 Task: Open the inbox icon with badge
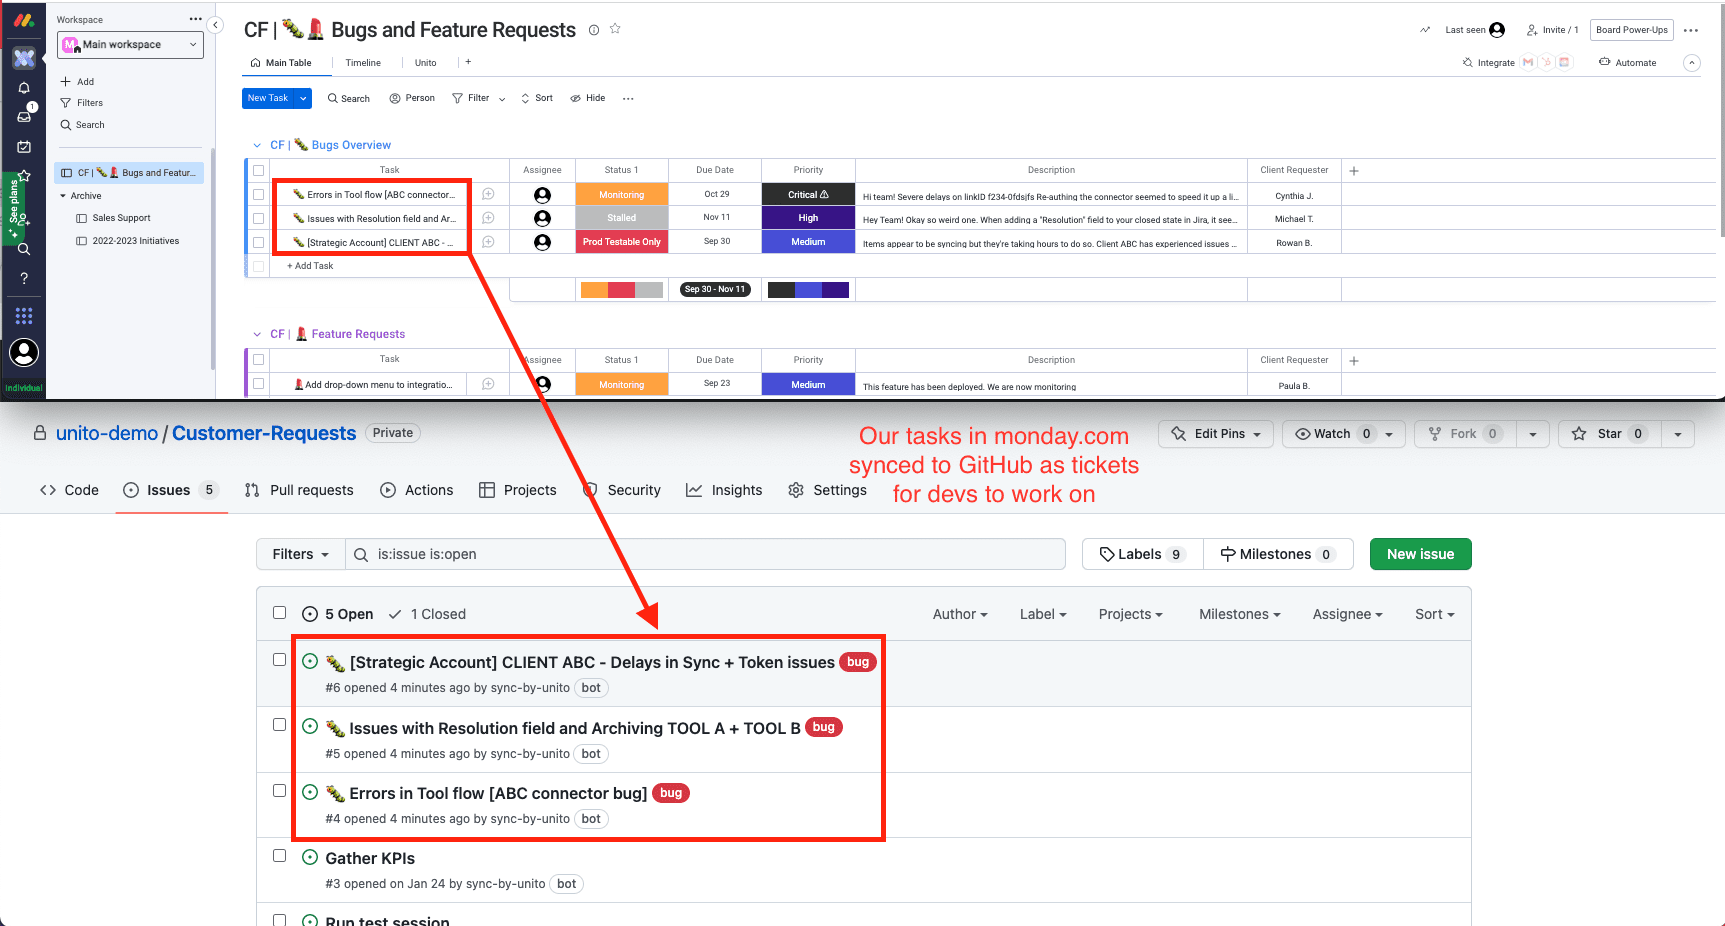(x=24, y=116)
